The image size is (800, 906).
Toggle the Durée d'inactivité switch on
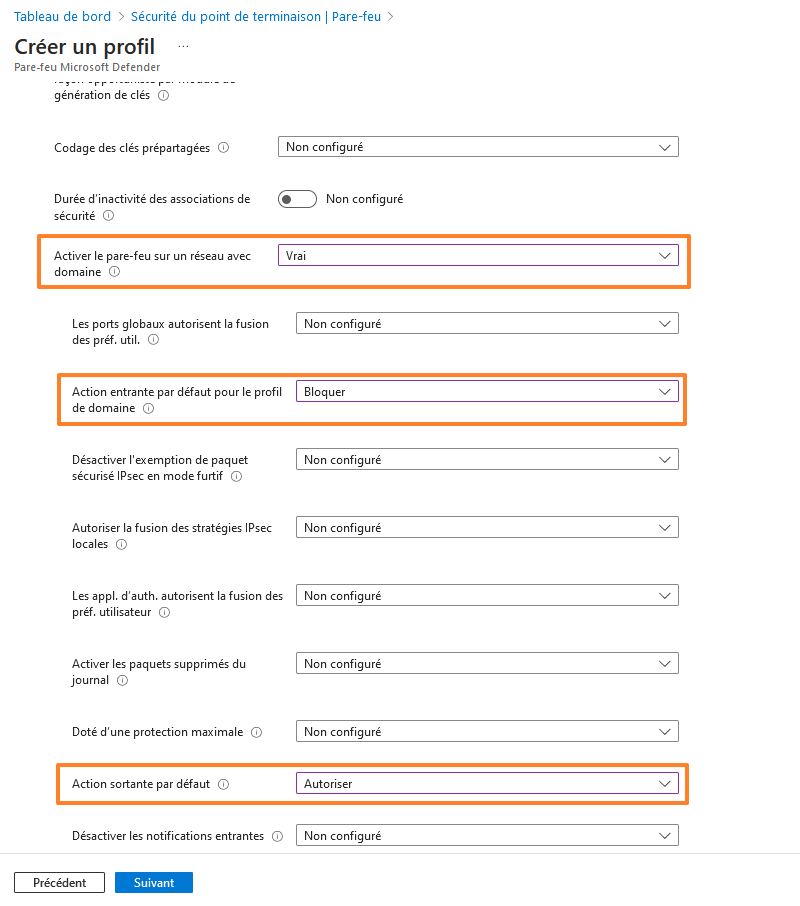297,199
